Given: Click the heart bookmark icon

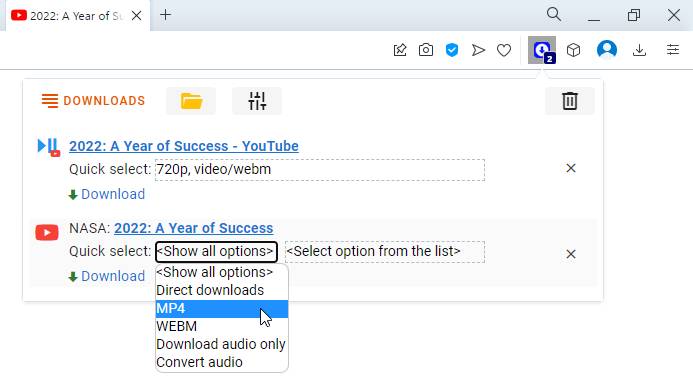Looking at the screenshot, I should point(504,50).
